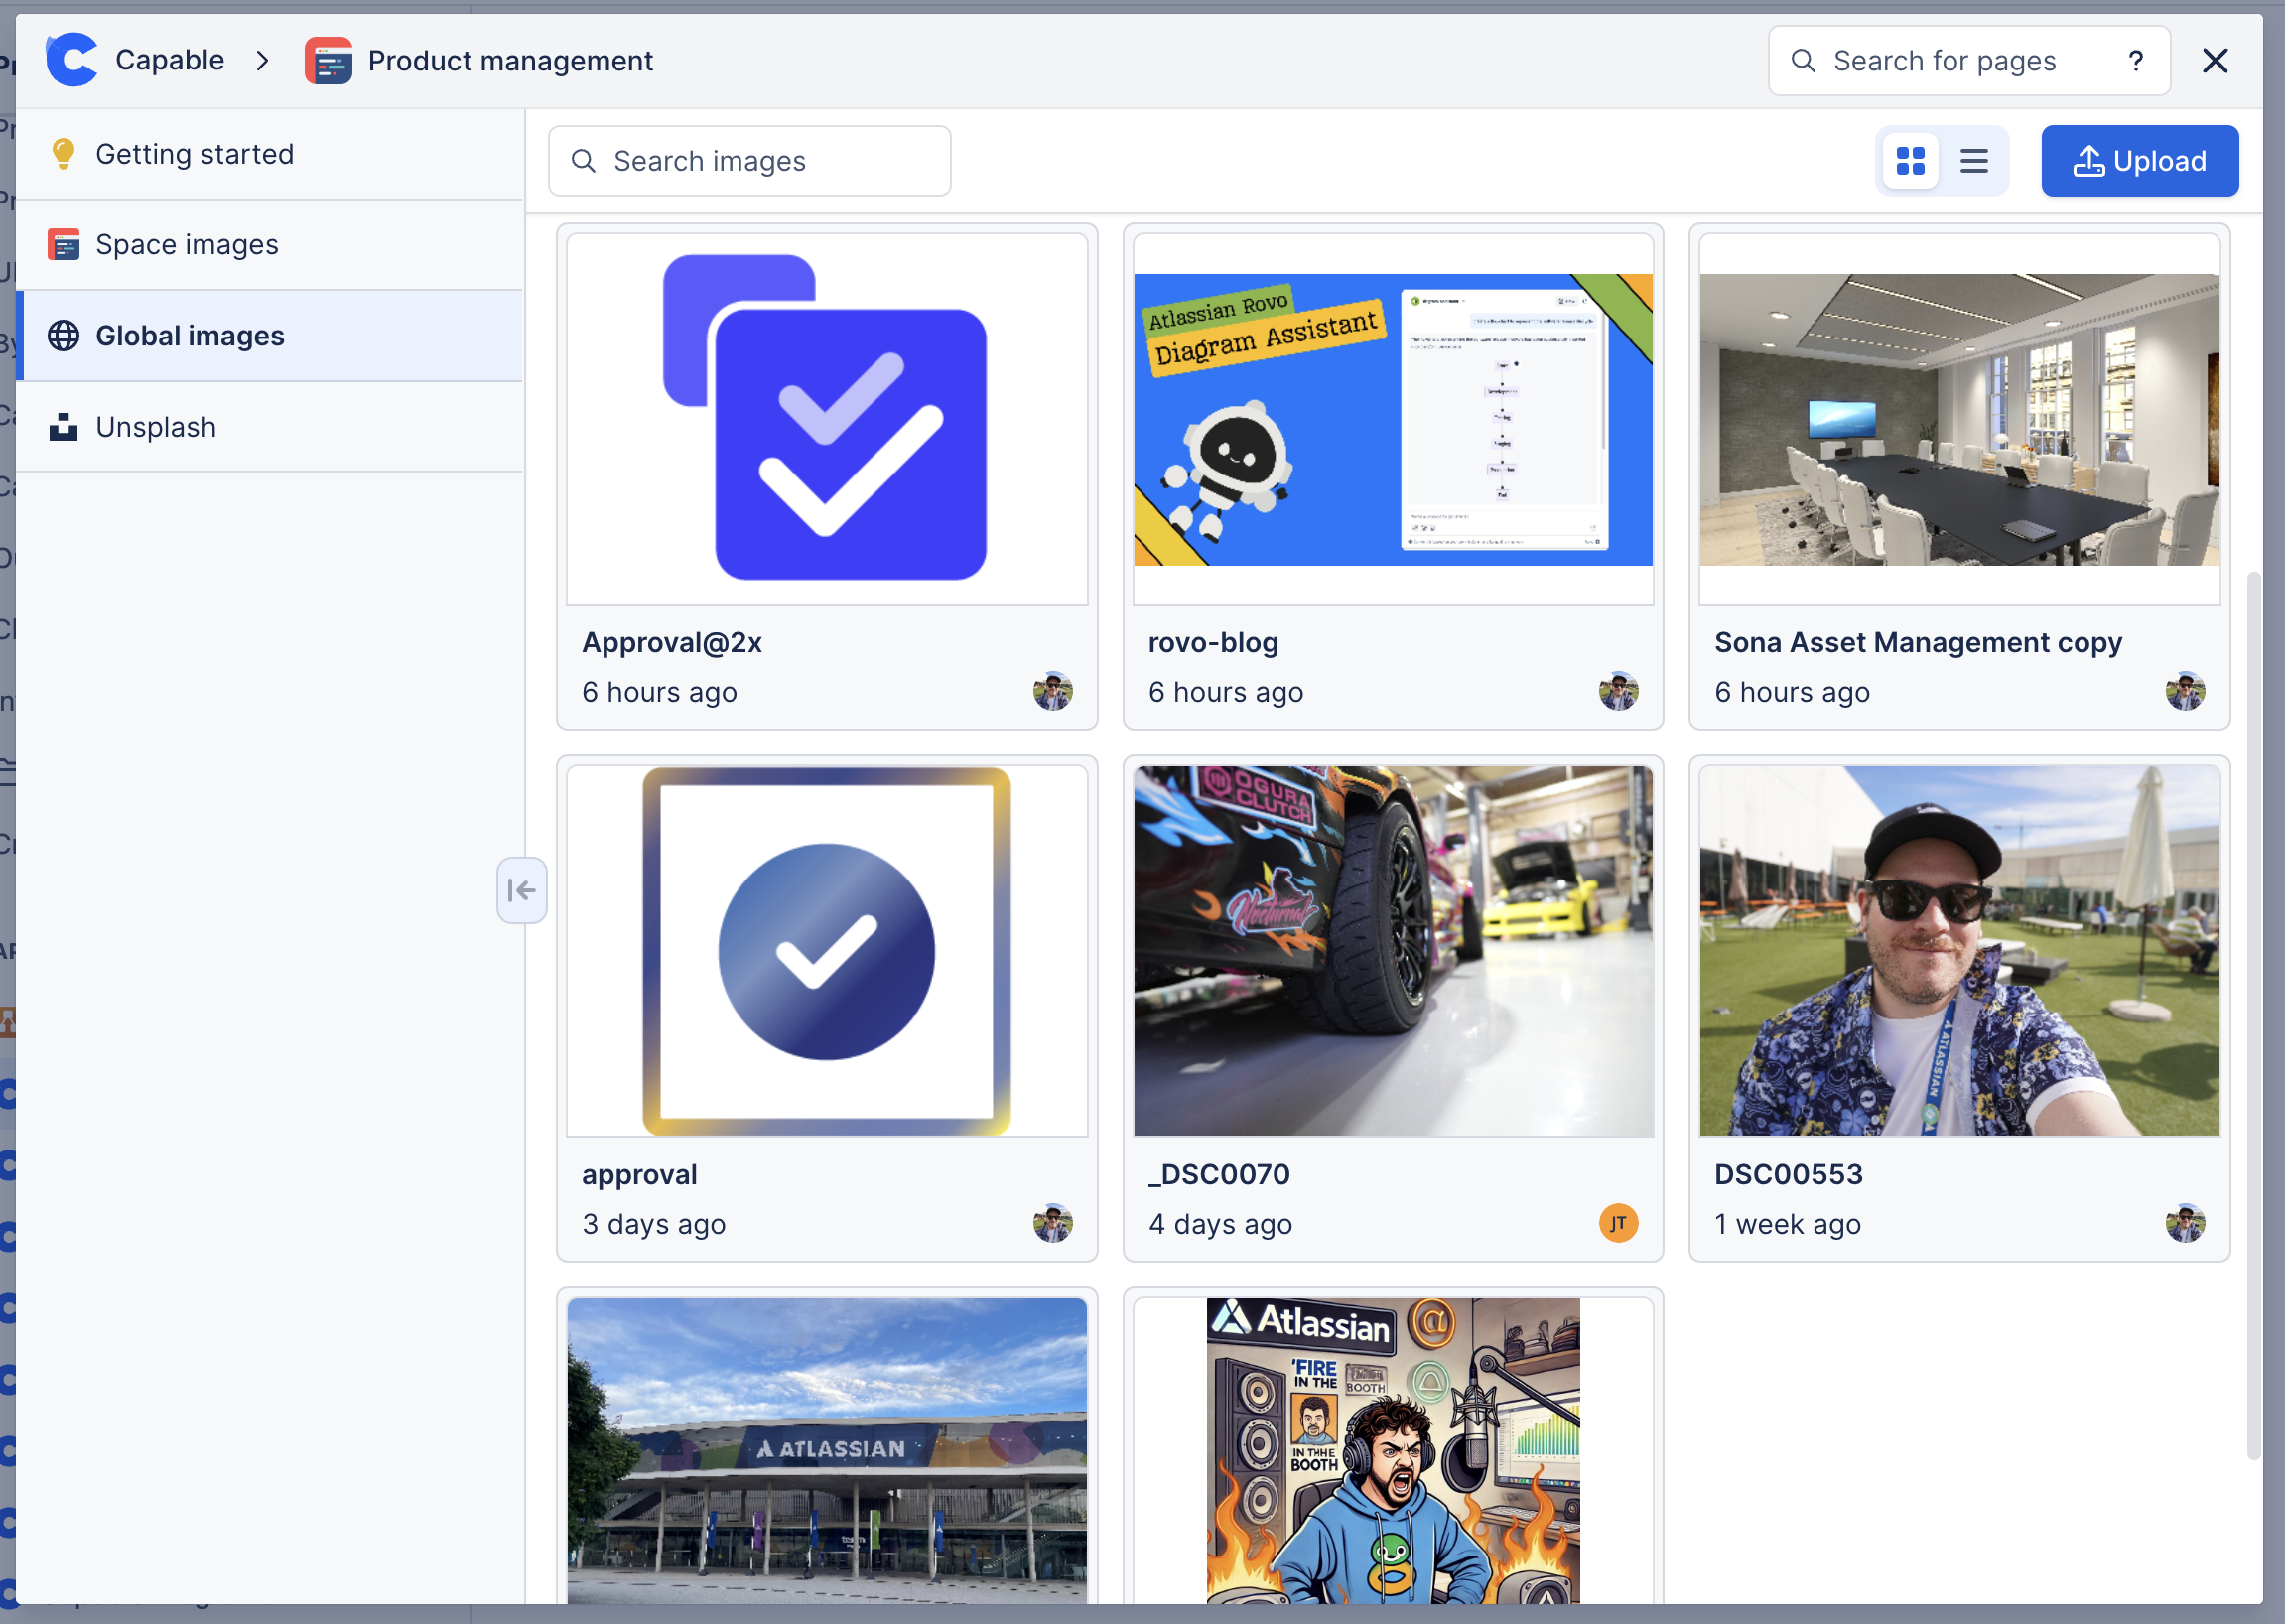Click the '4 days ago' timestamp
2285x1624 pixels.
coord(1220,1224)
